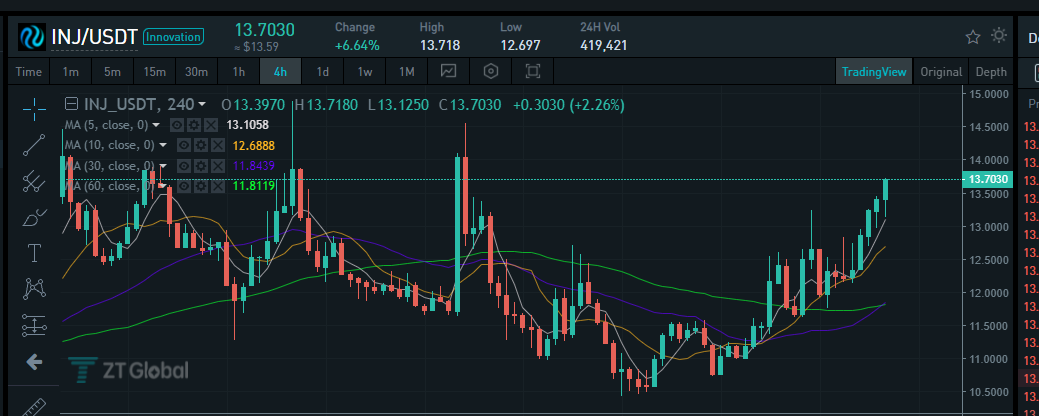The width and height of the screenshot is (1039, 416).
Task: Click the back arrow in drawing toolbar
Action: 34,362
